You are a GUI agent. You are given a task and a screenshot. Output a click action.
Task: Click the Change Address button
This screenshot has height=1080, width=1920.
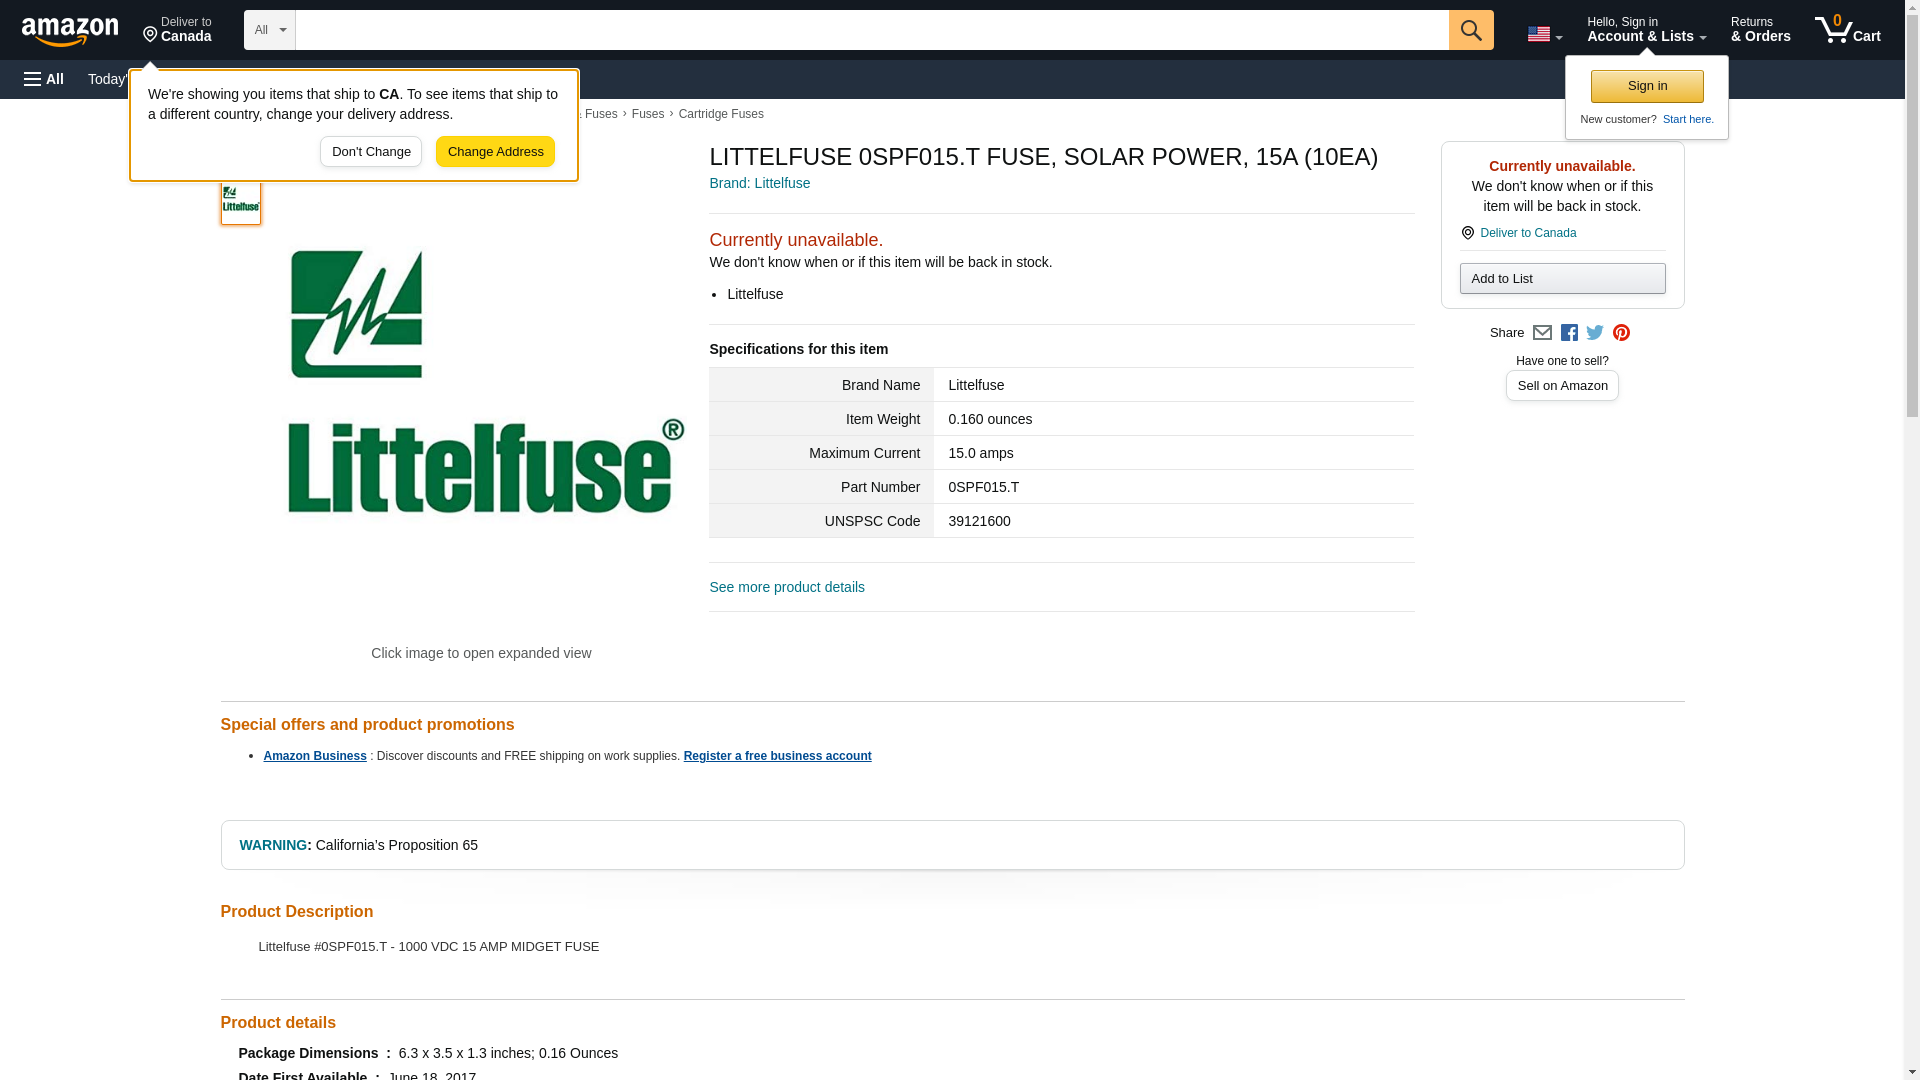click(495, 152)
